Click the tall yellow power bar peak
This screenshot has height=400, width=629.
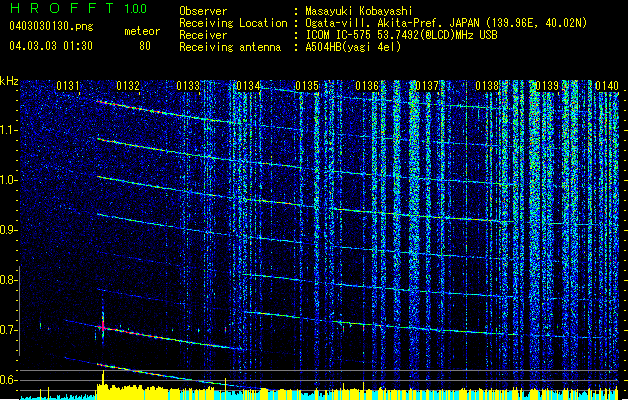coord(102,380)
